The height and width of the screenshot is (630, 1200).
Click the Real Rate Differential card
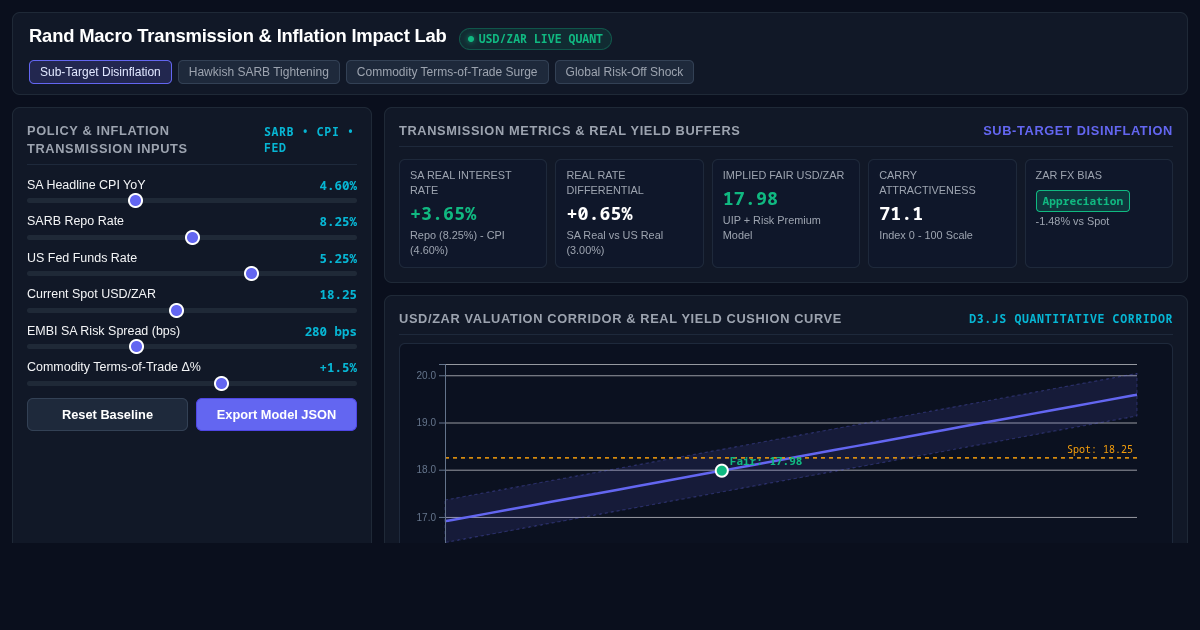pyautogui.click(x=629, y=213)
